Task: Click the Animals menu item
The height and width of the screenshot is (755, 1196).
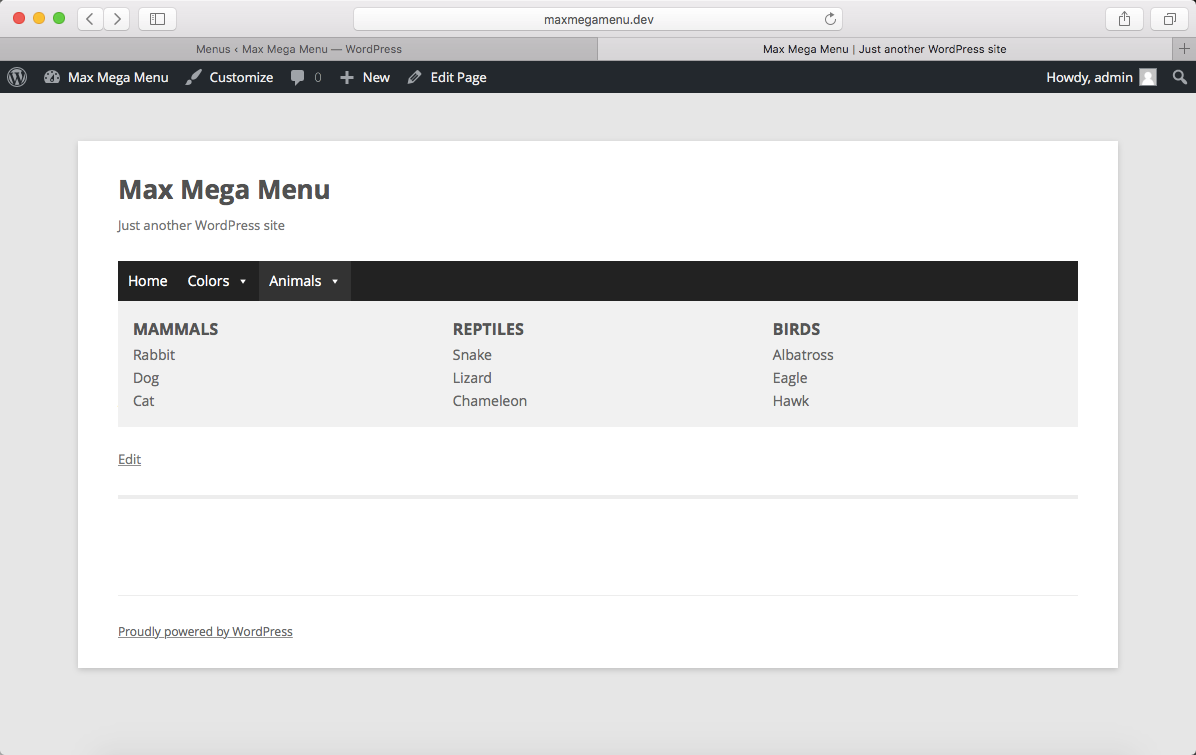Action: coord(304,281)
